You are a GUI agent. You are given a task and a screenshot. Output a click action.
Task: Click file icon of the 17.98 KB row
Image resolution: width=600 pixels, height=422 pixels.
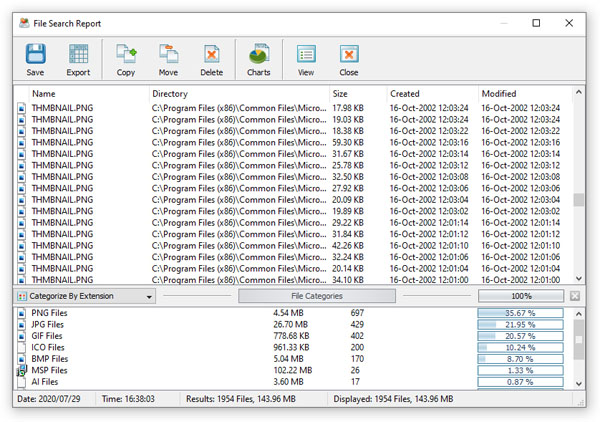(22, 108)
